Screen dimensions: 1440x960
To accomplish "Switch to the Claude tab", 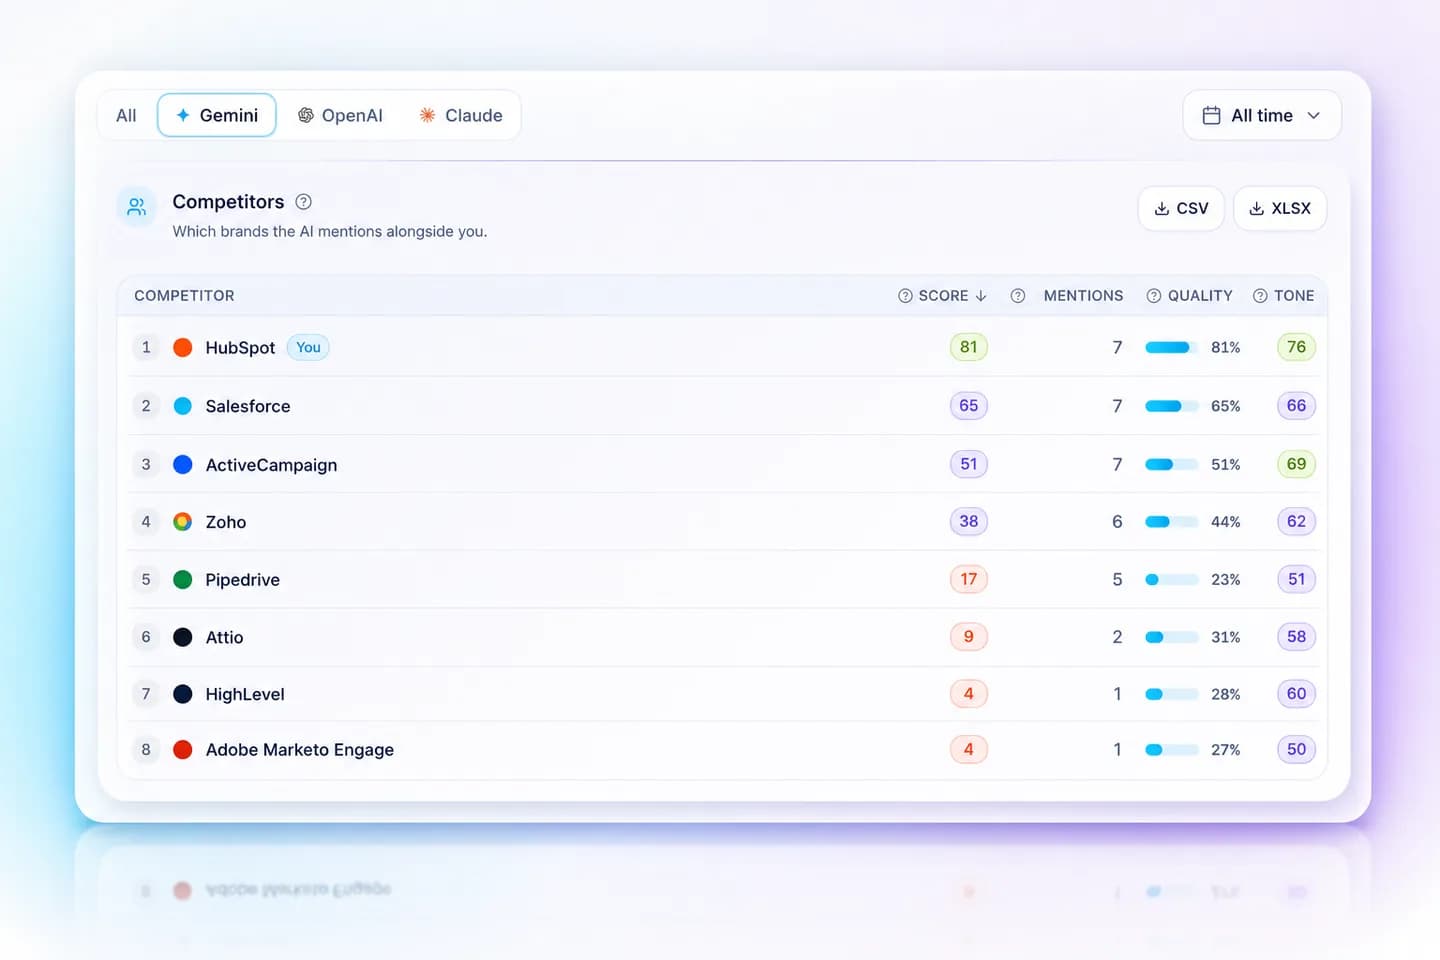I will point(461,115).
